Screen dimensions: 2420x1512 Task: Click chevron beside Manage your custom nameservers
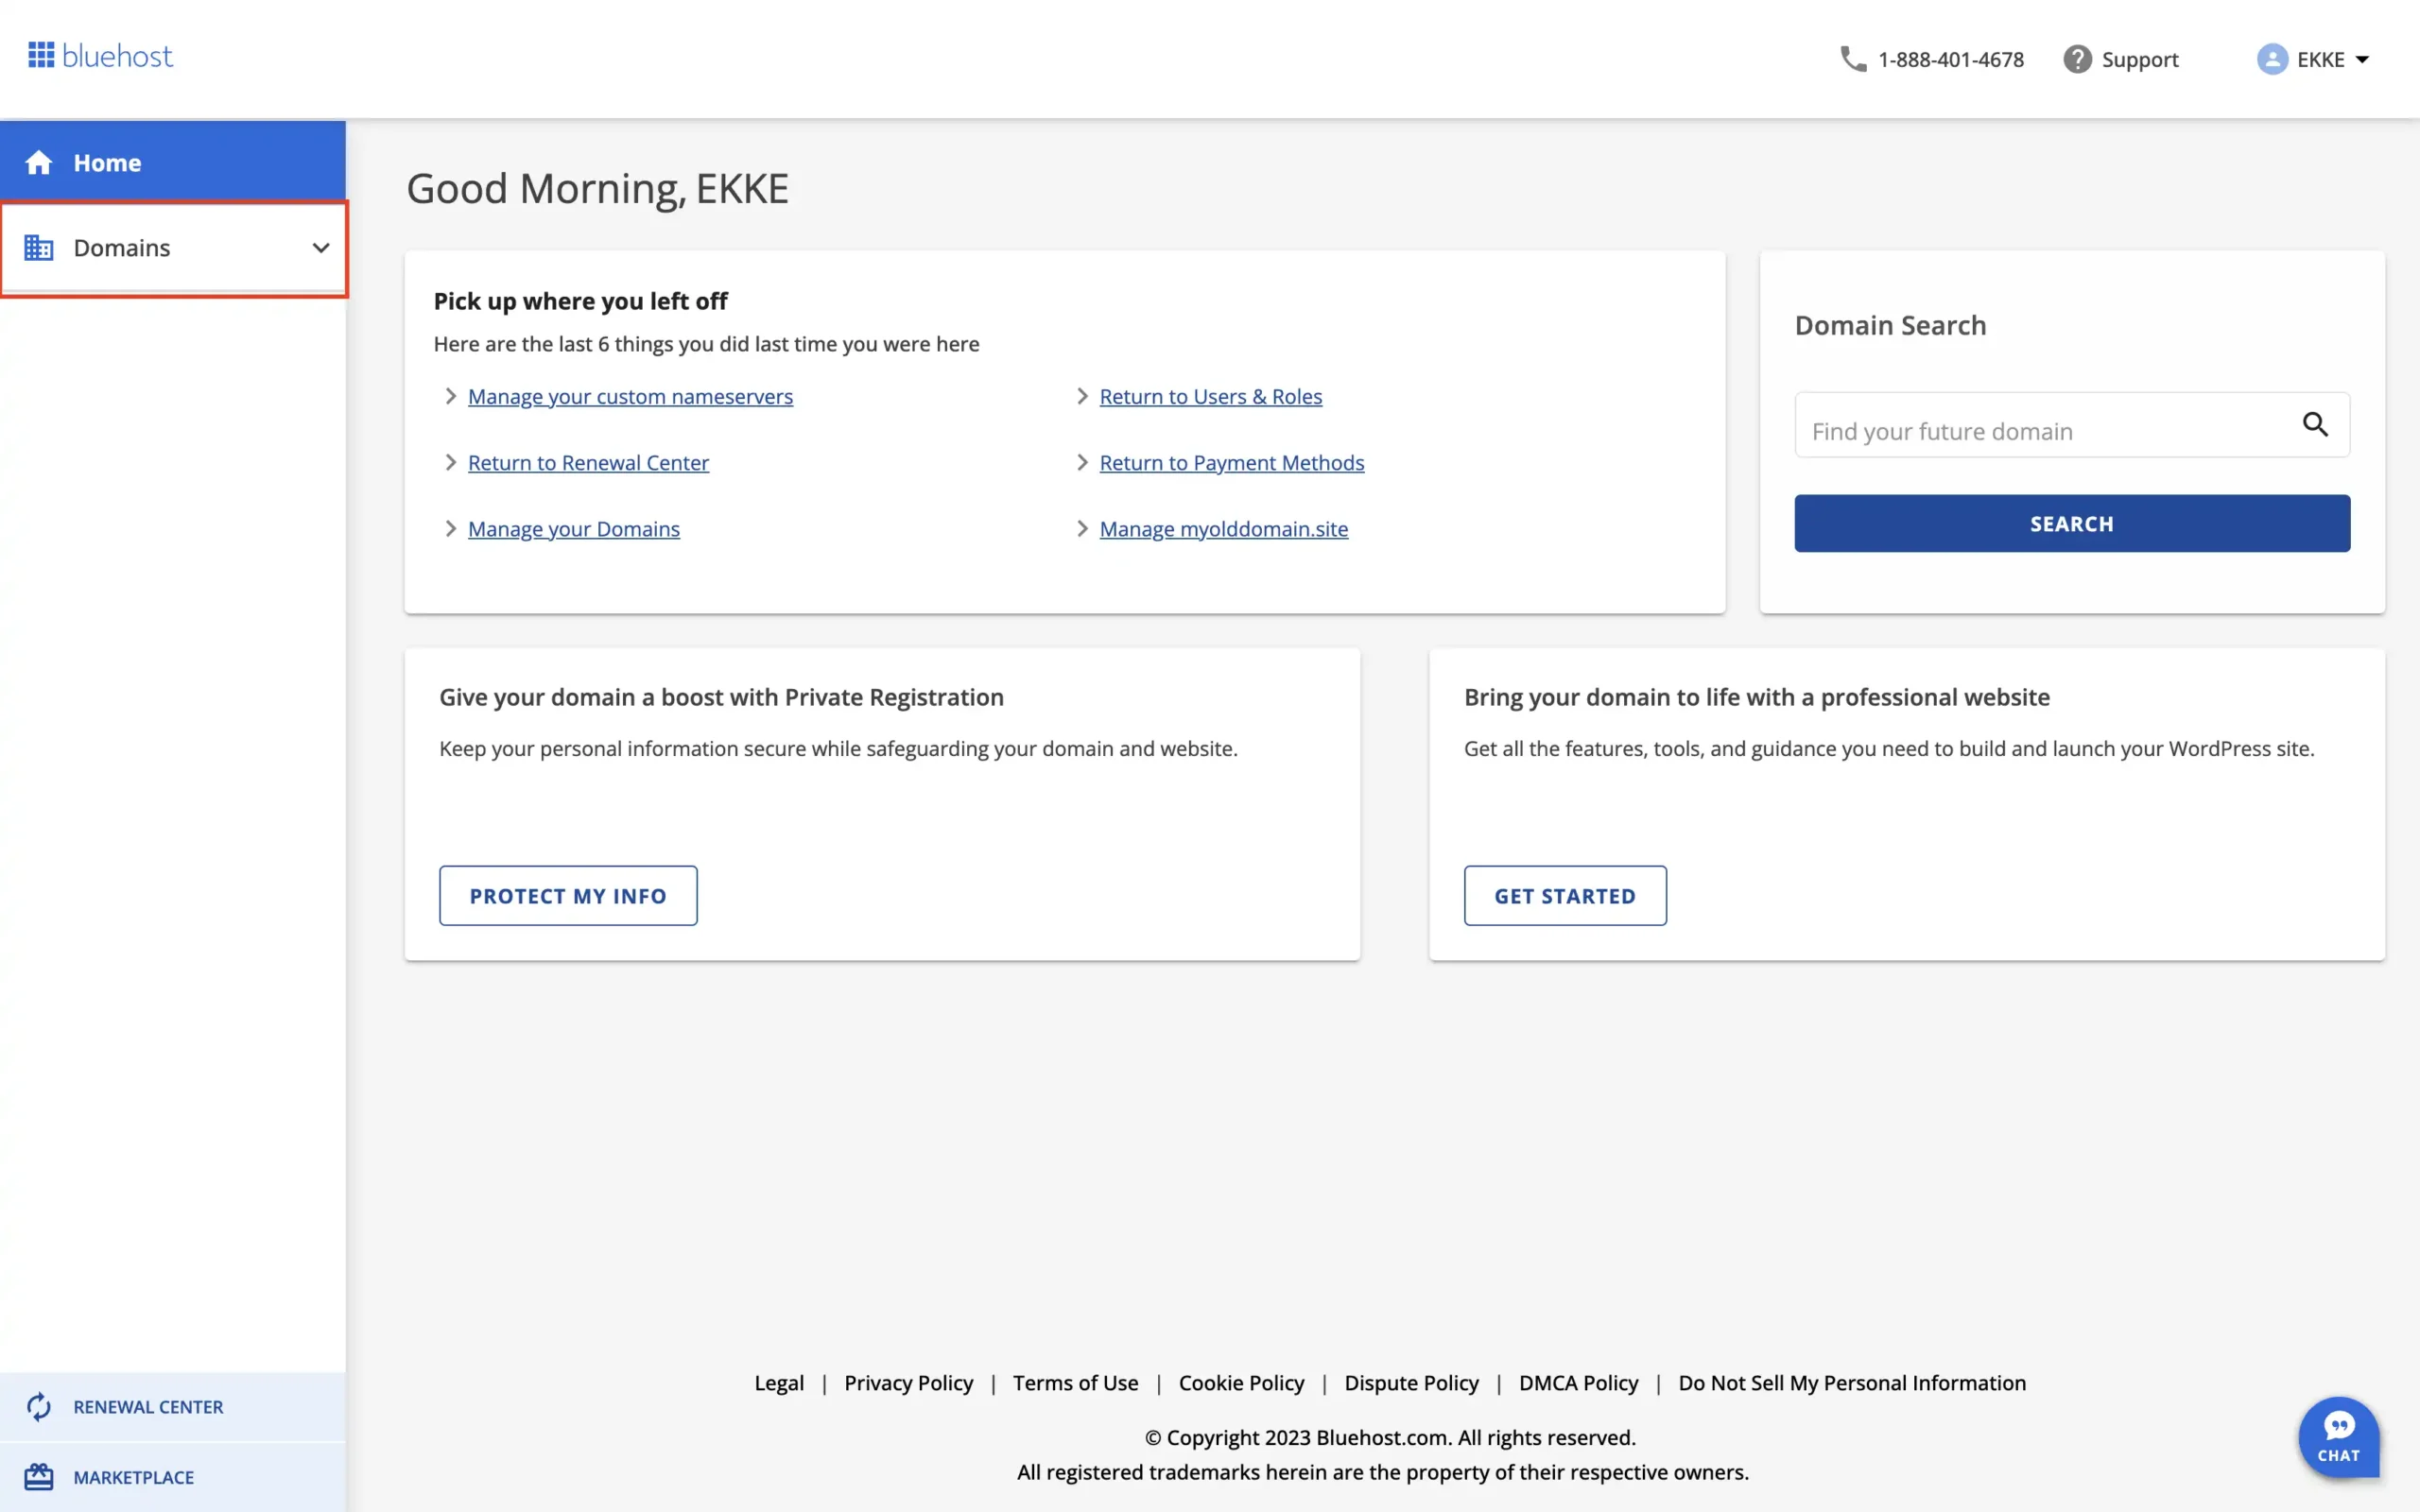[x=450, y=396]
